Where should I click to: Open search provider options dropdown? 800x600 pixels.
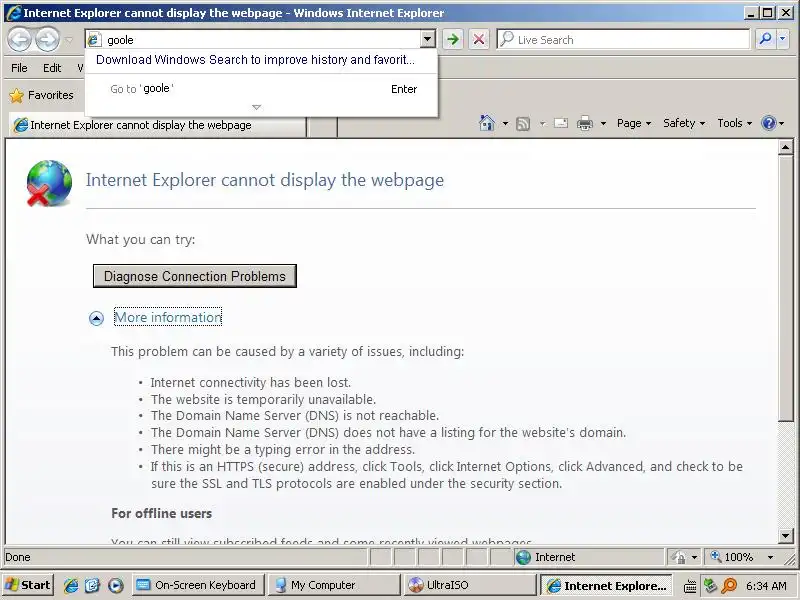783,39
